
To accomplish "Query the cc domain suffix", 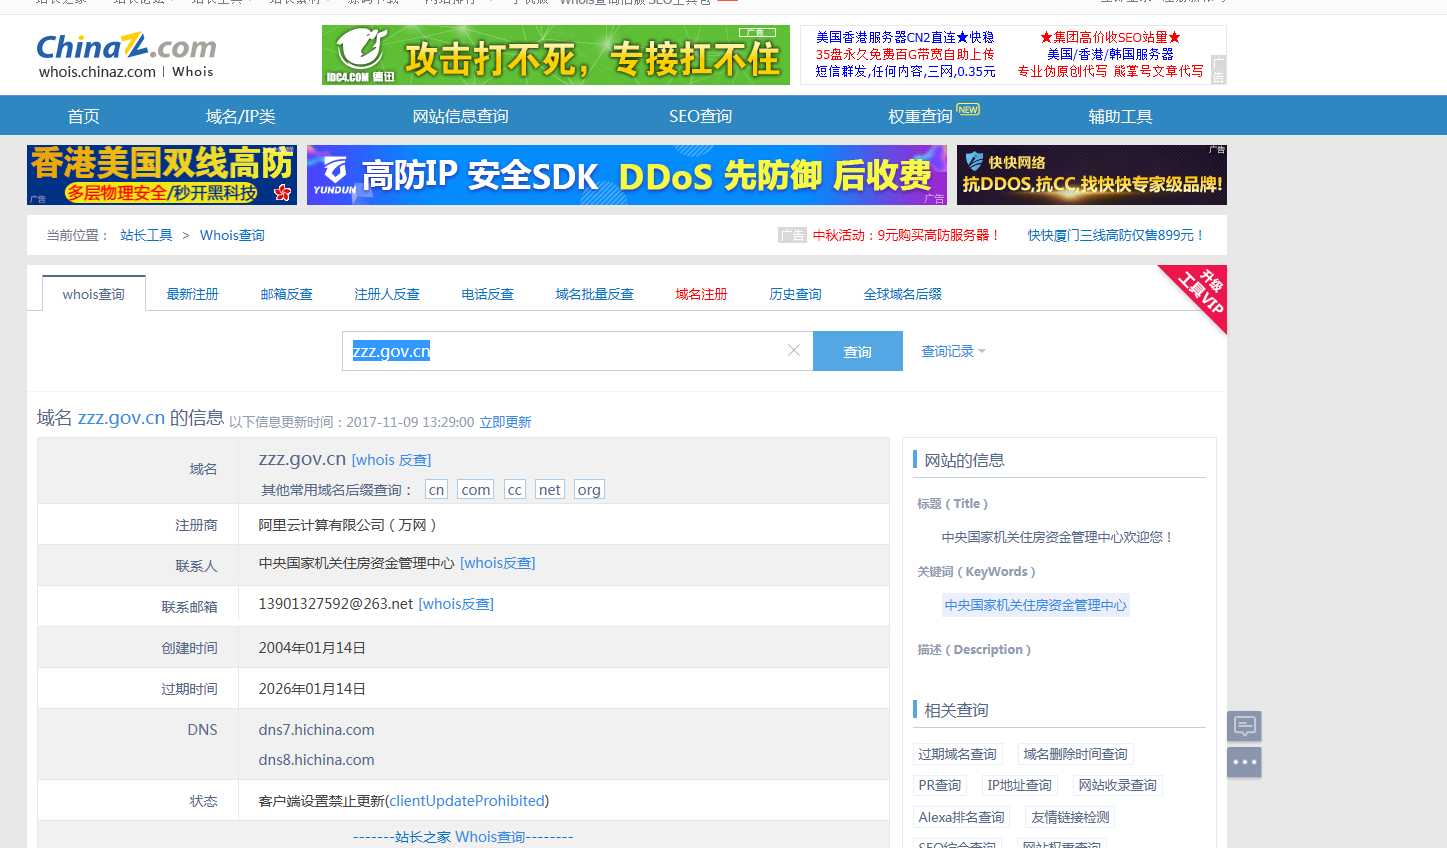I will [x=515, y=490].
